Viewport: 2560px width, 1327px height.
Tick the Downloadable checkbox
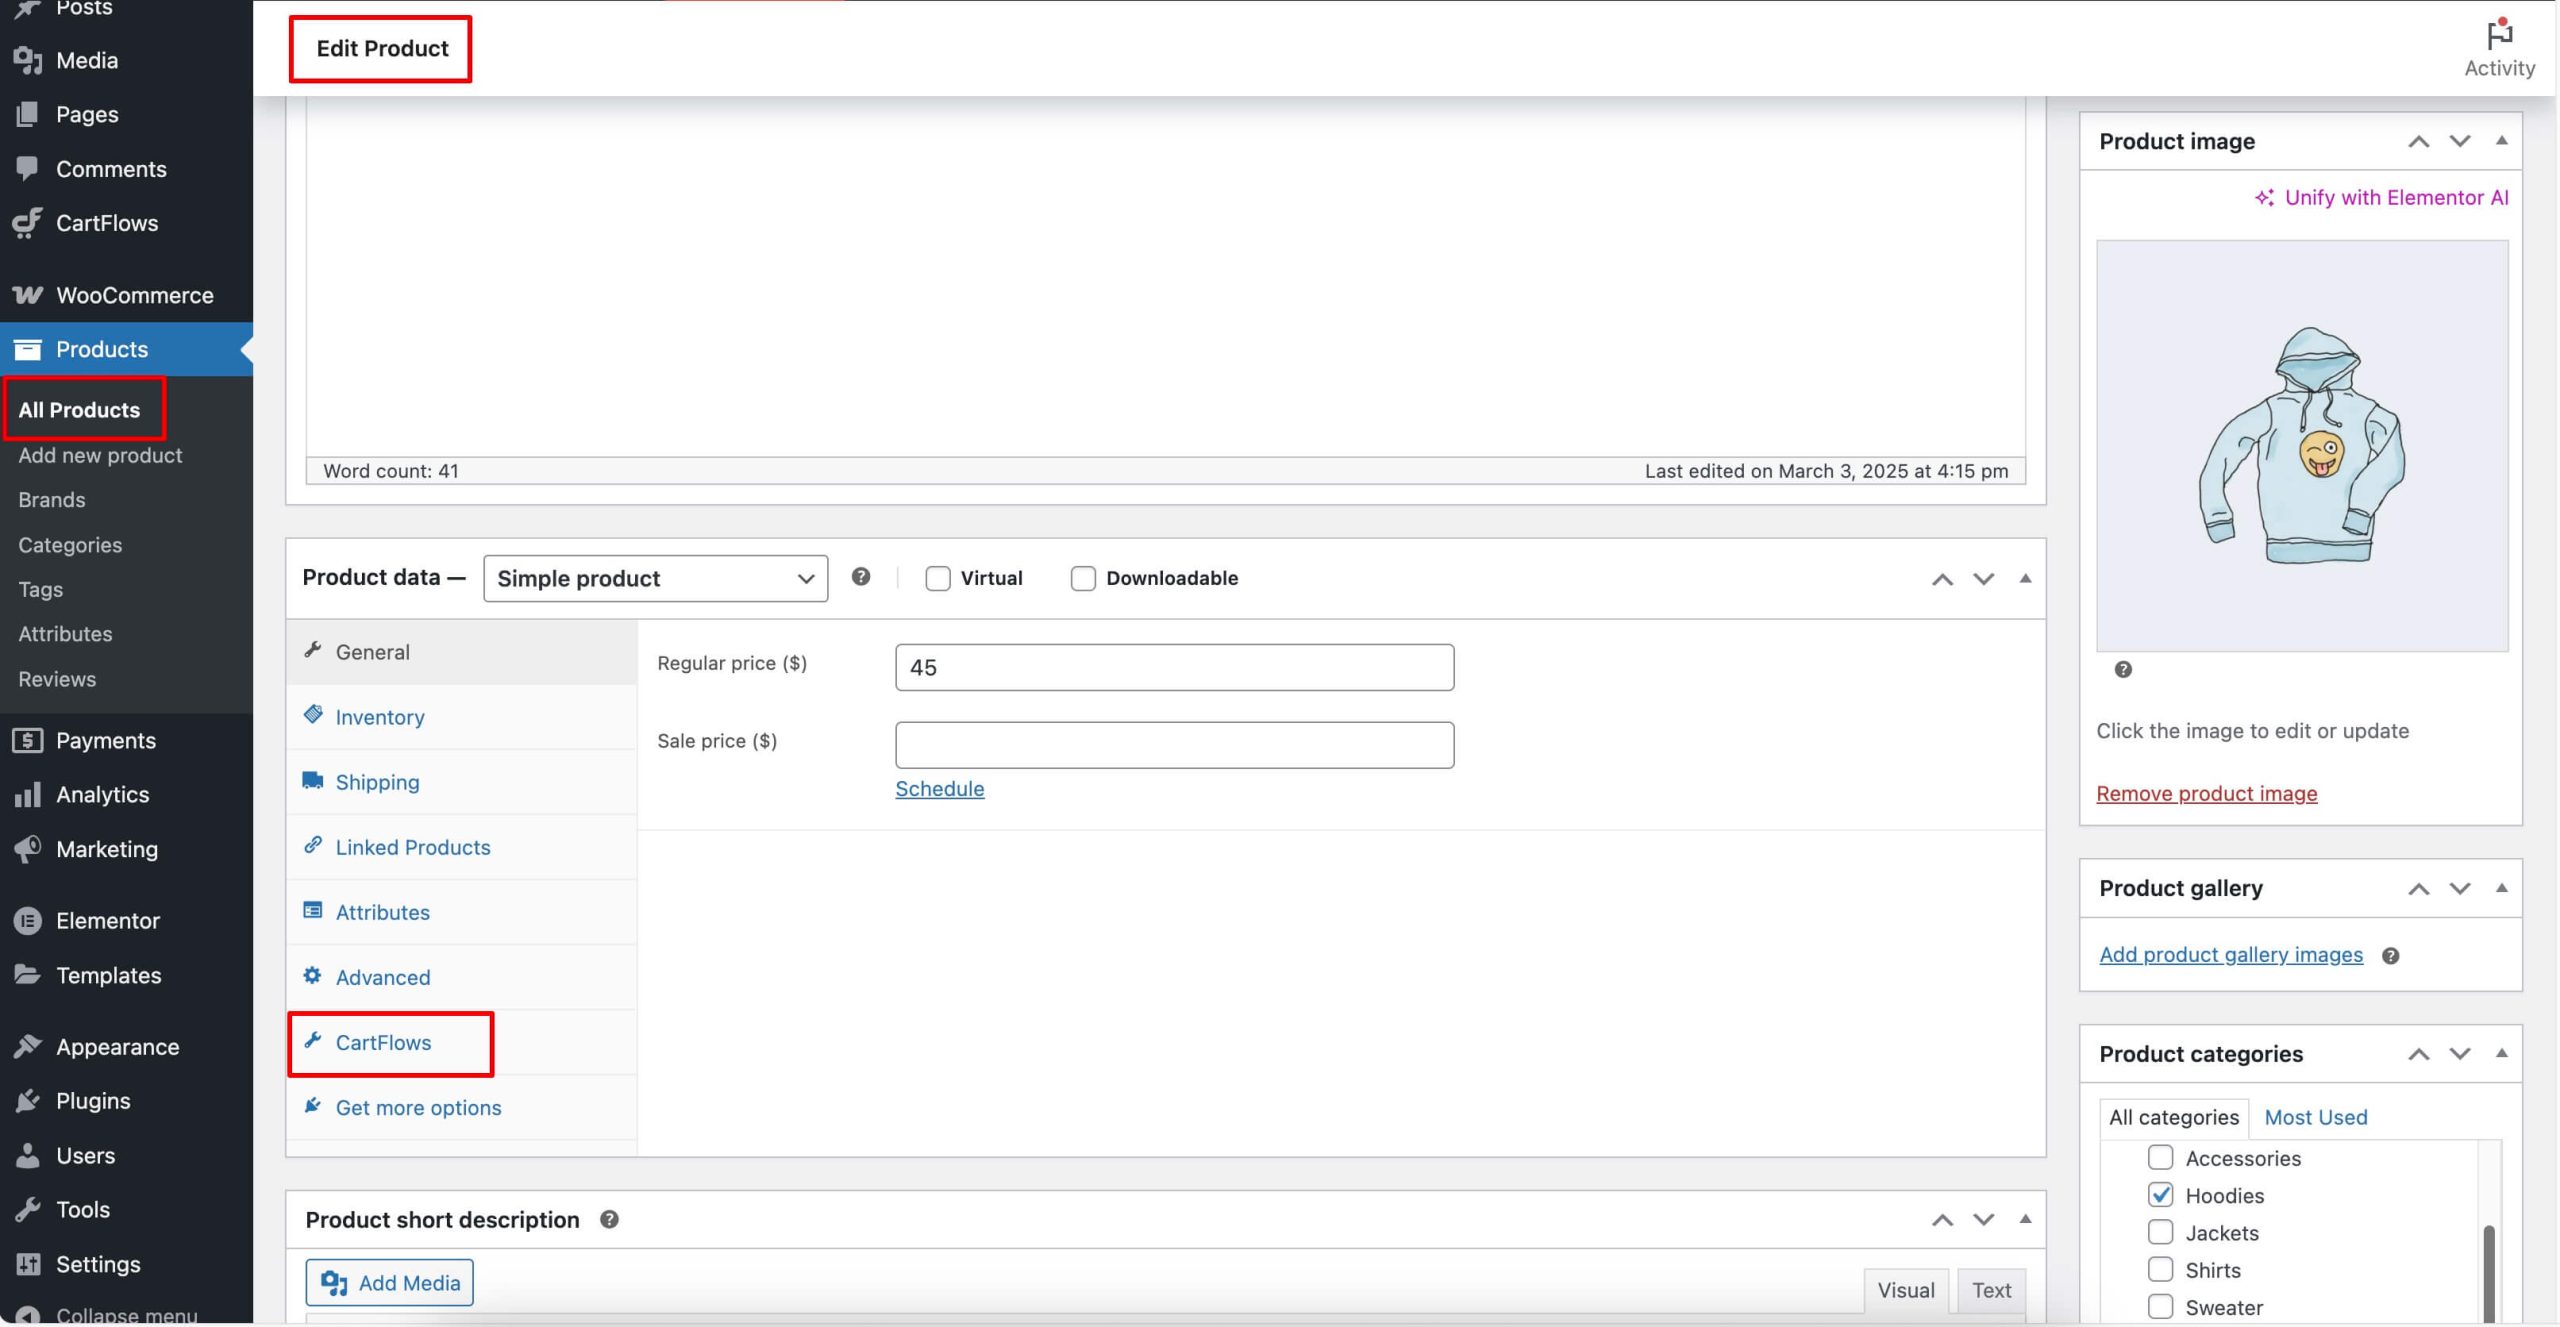click(x=1082, y=578)
